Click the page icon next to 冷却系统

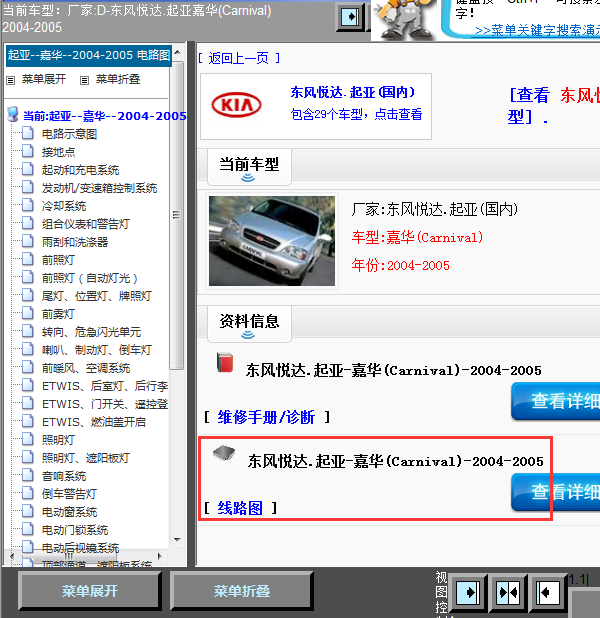pyautogui.click(x=28, y=205)
